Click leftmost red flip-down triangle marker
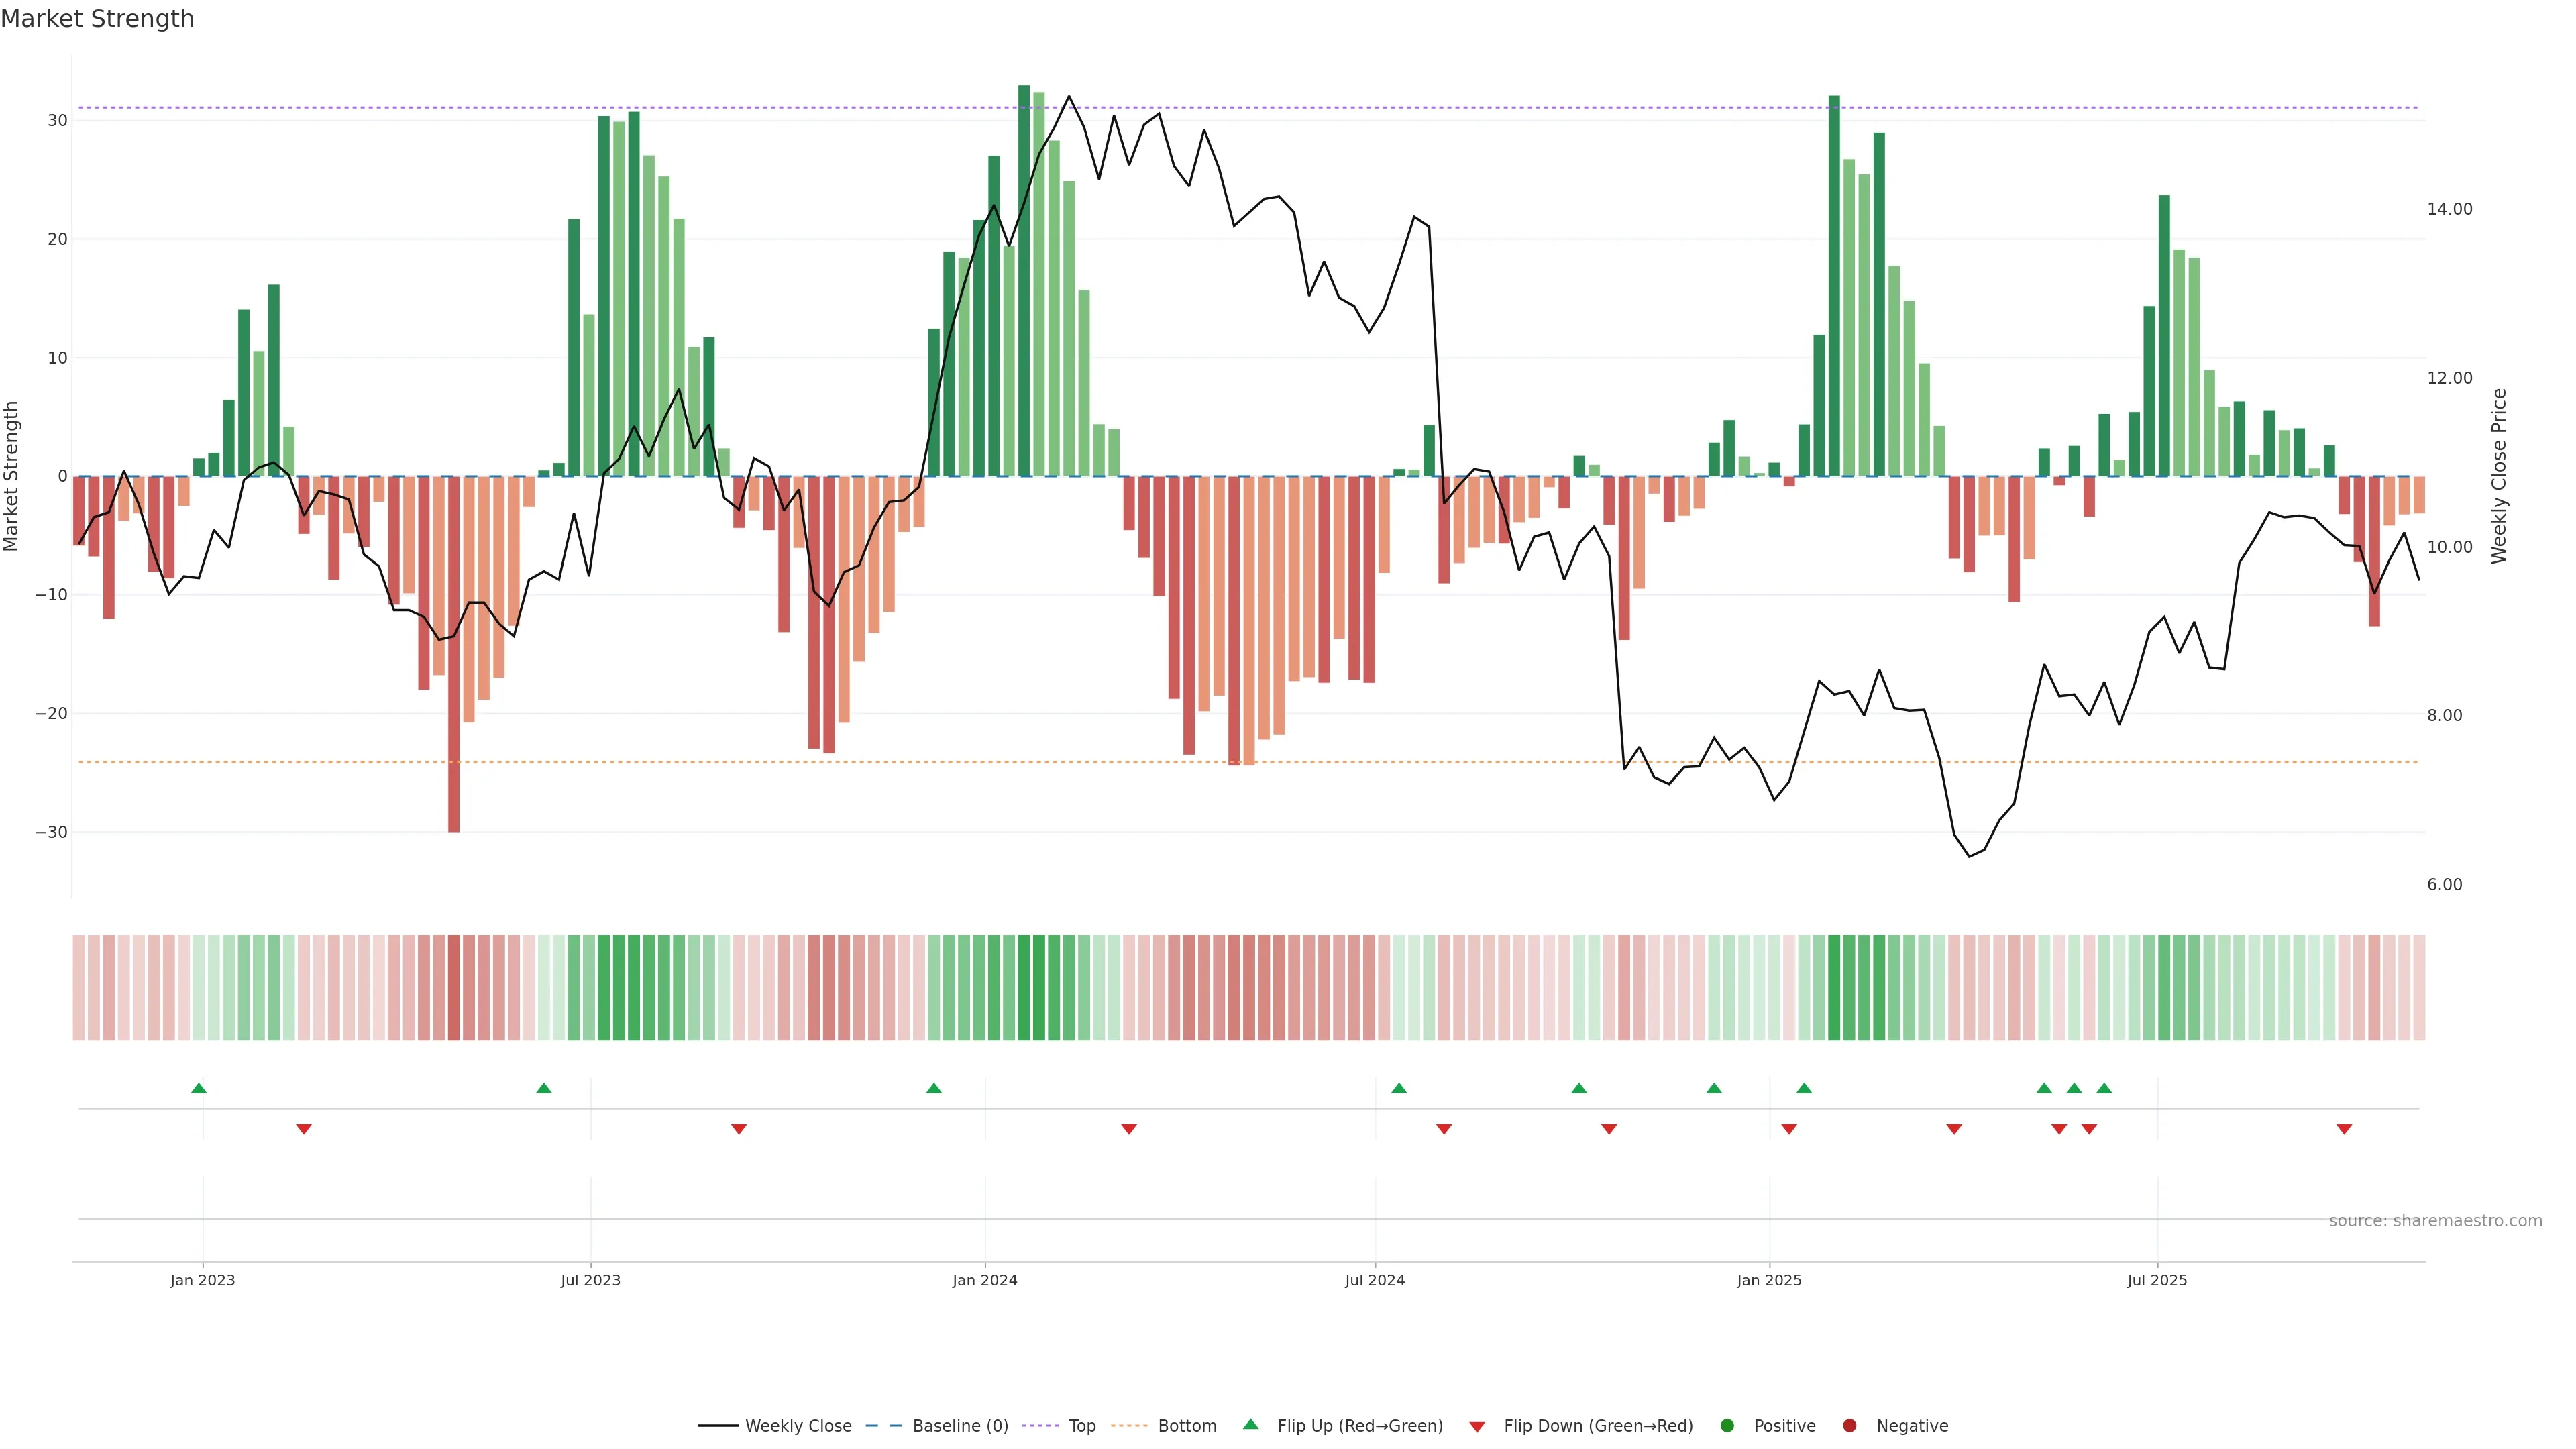Image resolution: width=2576 pixels, height=1449 pixels. point(304,1129)
